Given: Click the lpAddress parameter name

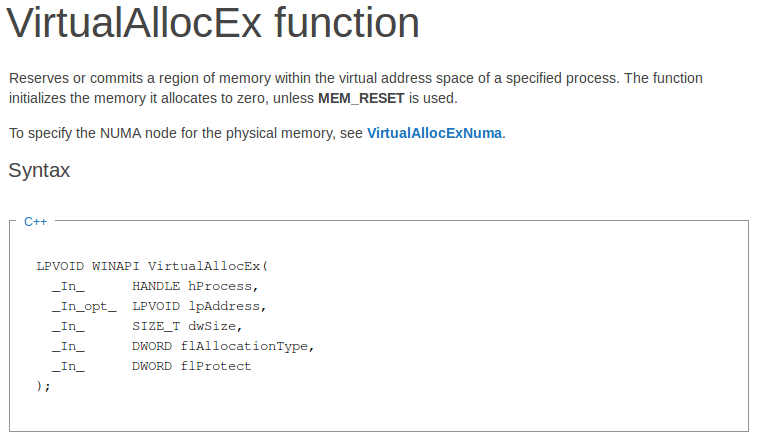Looking at the screenshot, I should click(225, 306).
